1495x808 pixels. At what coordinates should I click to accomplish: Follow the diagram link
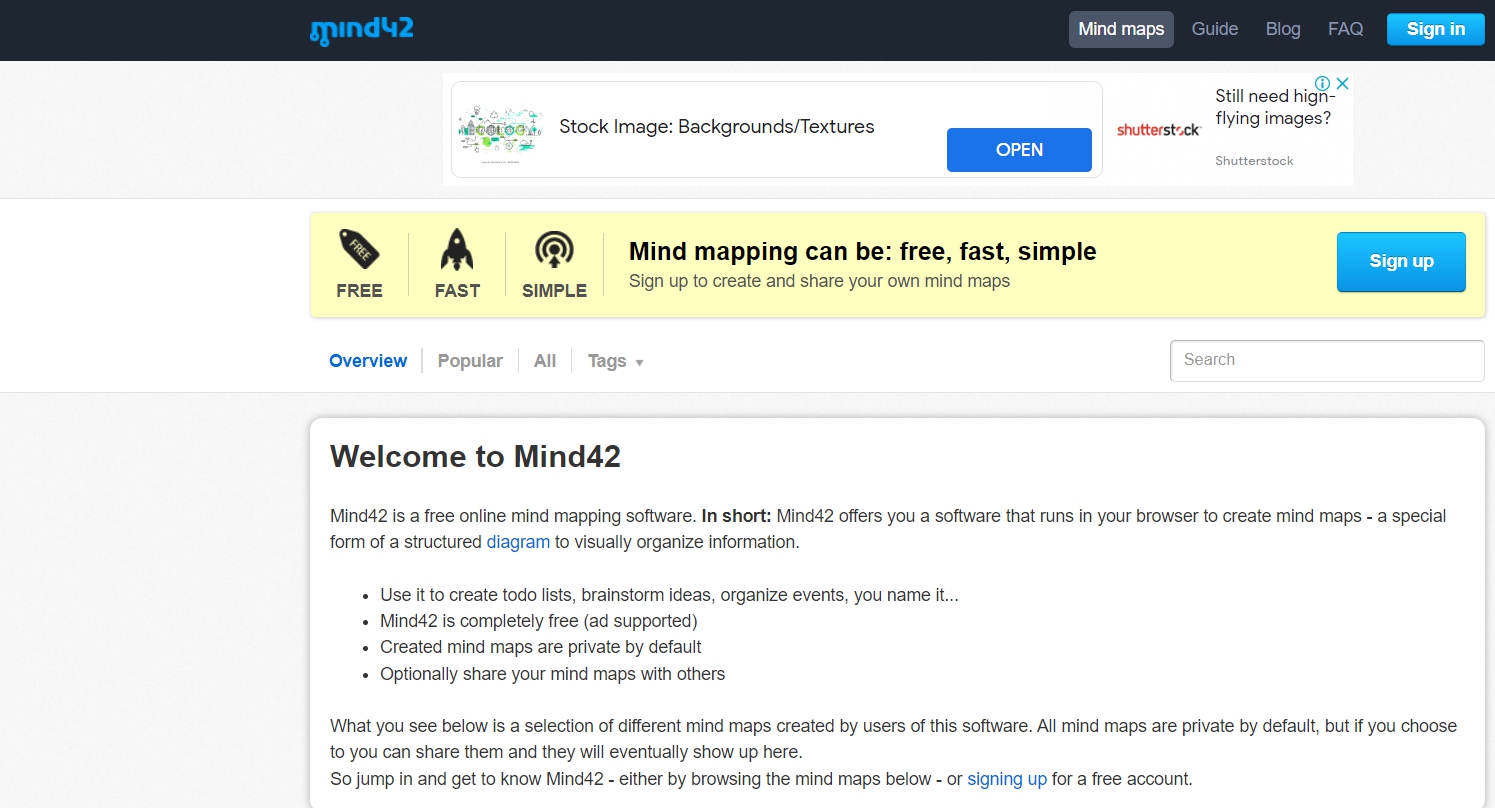(518, 542)
